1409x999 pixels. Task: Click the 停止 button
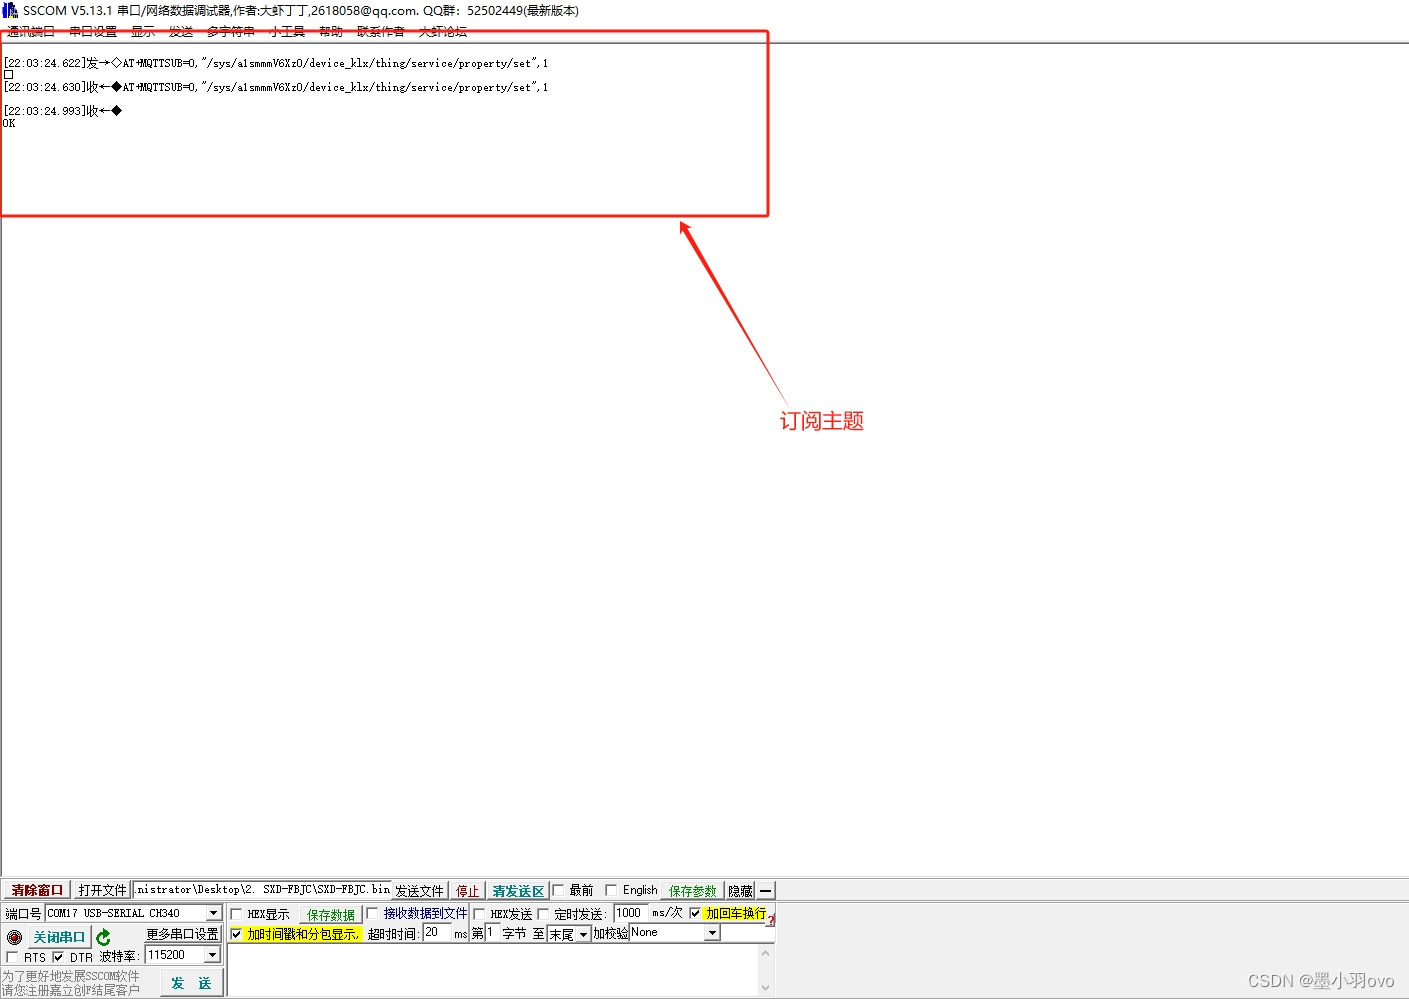(467, 891)
